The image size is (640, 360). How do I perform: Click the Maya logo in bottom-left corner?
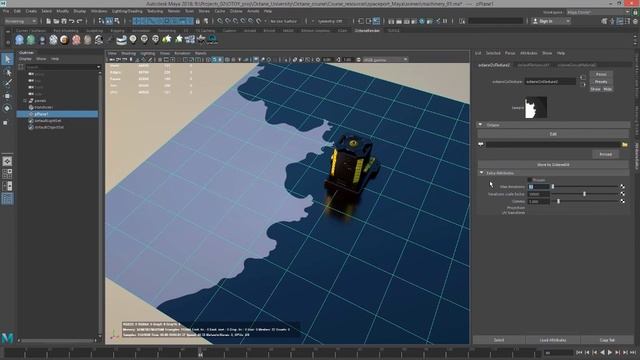pos(7,338)
